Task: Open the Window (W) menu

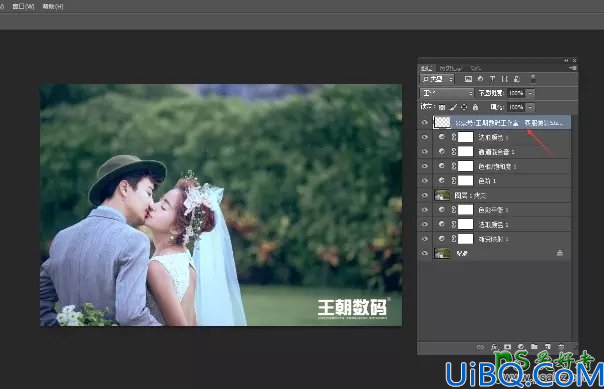Action: tap(23, 6)
